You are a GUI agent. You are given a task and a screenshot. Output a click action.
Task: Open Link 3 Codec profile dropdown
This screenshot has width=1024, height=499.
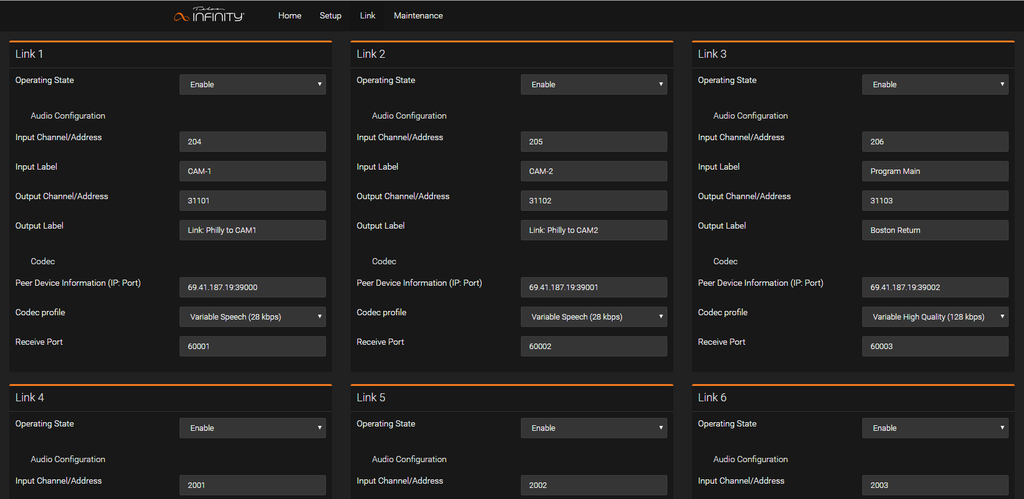[935, 317]
